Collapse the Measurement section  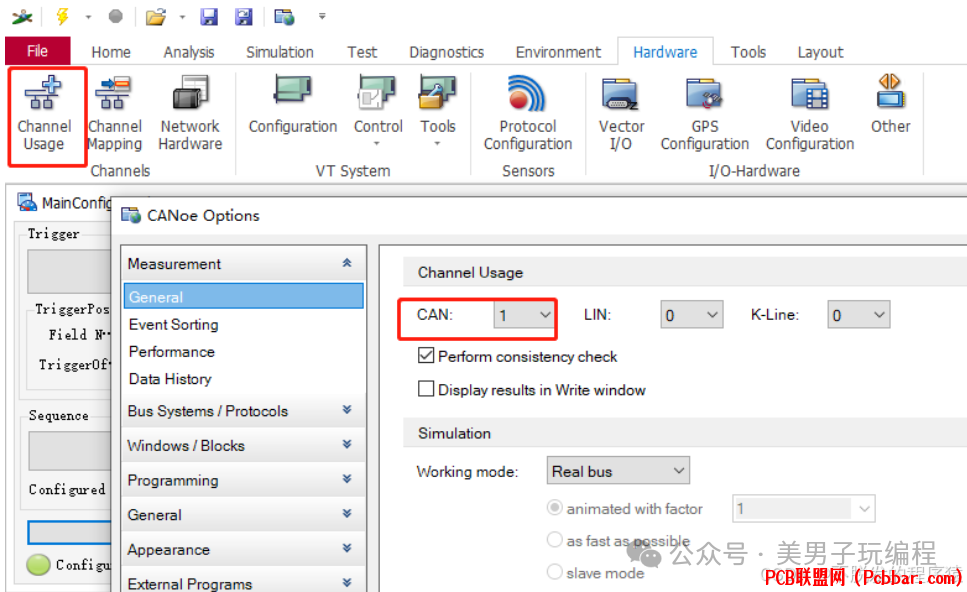347,263
